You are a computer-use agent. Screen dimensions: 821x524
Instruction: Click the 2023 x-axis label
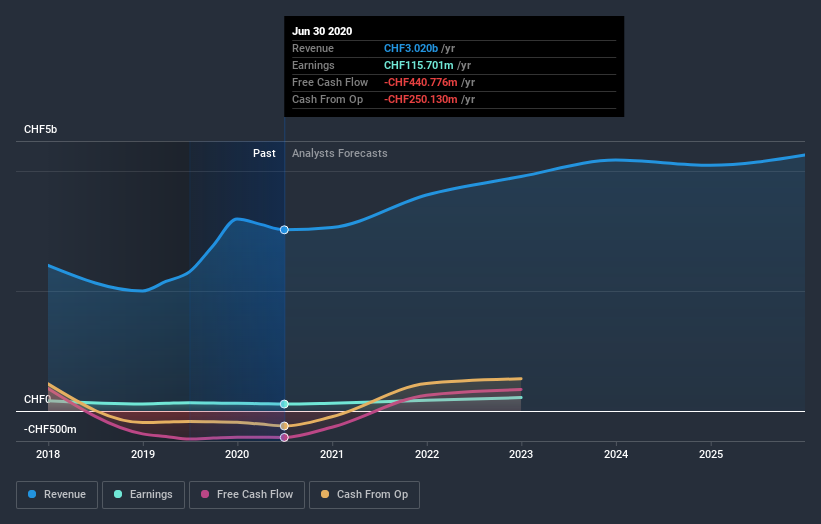[x=521, y=454]
